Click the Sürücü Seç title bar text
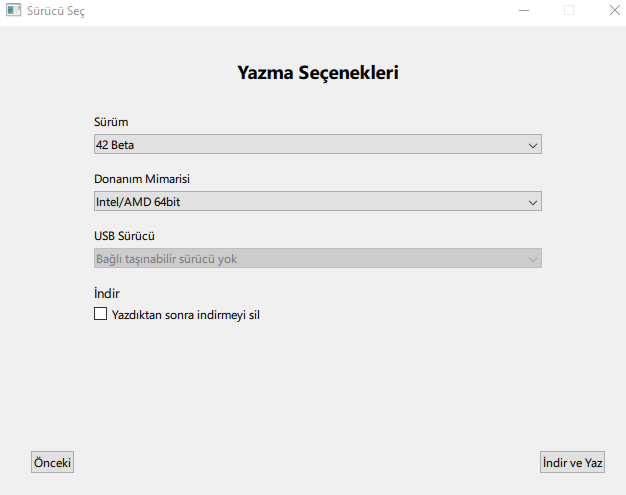The height and width of the screenshot is (495, 626). pyautogui.click(x=56, y=11)
